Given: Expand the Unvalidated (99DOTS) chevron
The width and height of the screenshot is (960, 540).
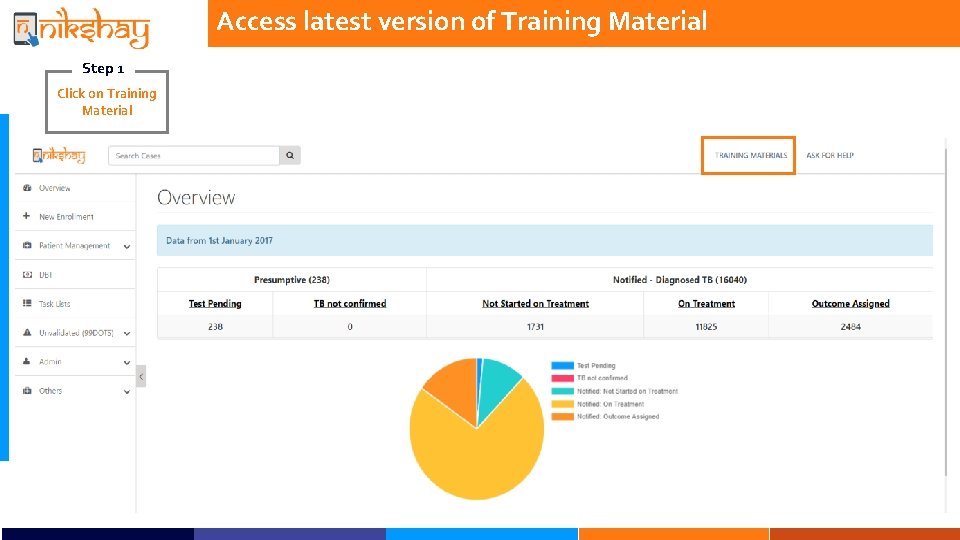Looking at the screenshot, I should point(127,334).
